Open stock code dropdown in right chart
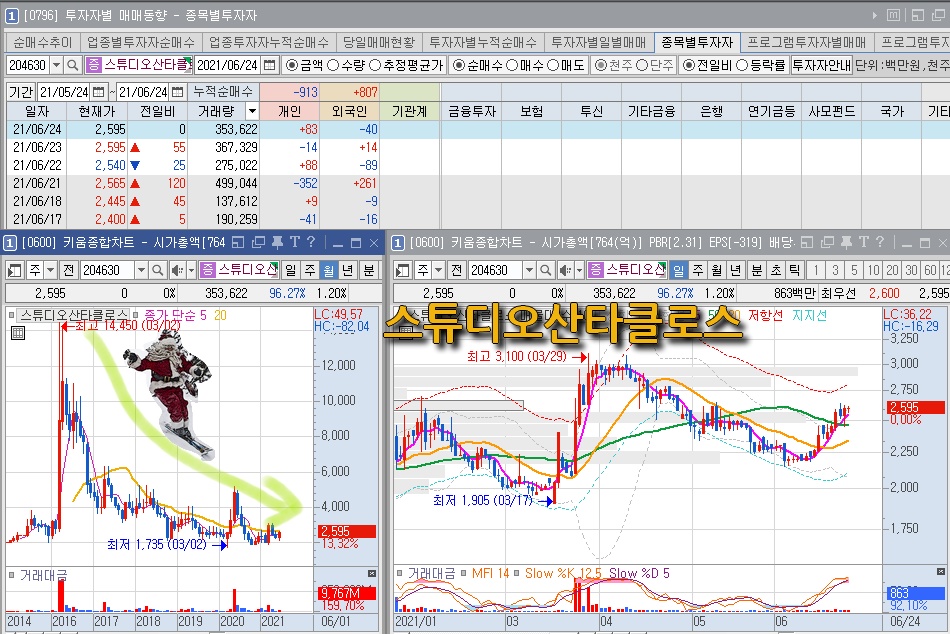This screenshot has height=634, width=950. click(x=530, y=270)
